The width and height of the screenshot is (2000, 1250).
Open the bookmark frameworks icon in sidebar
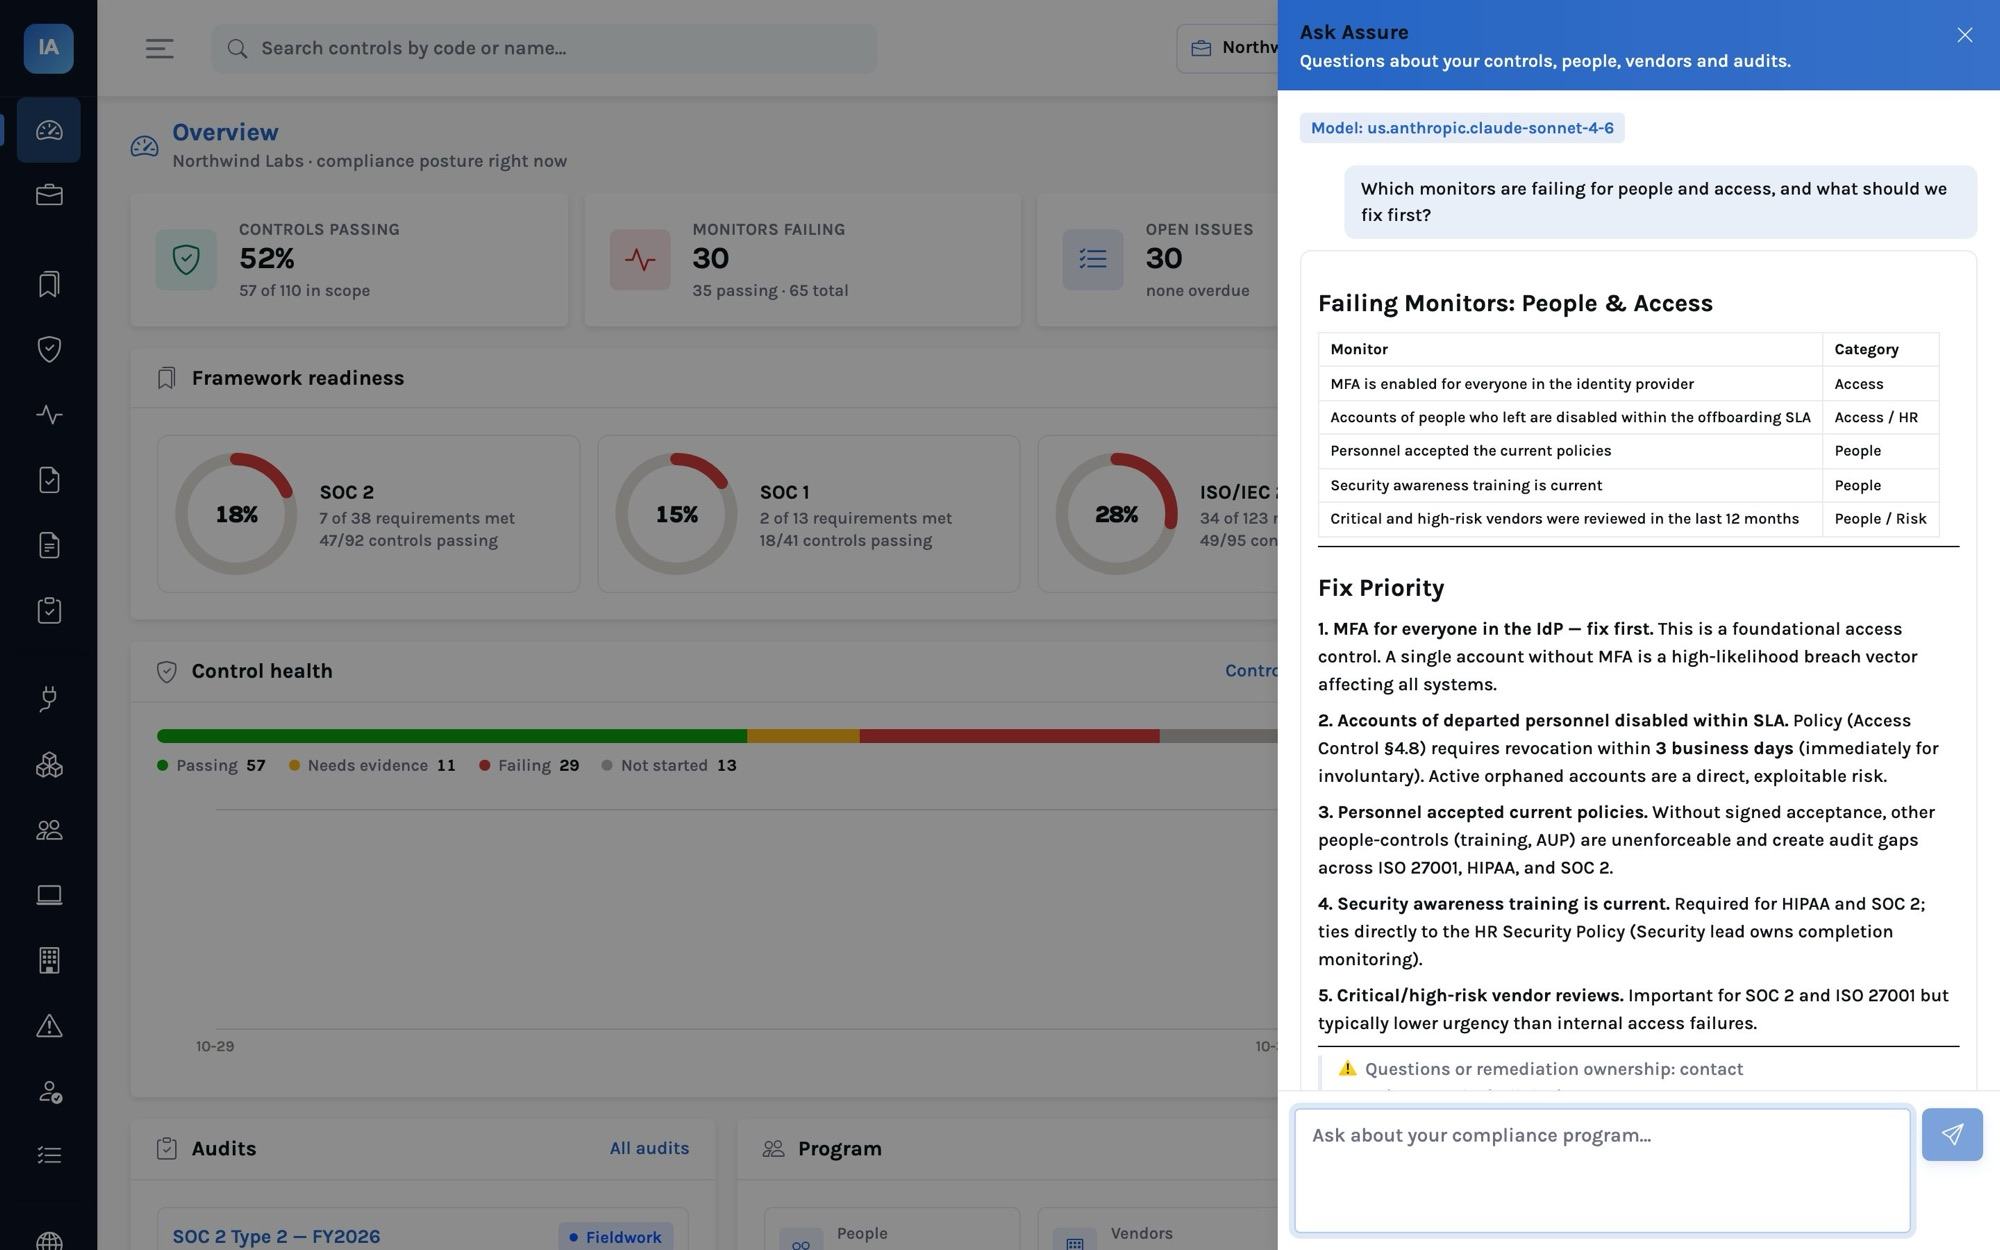coord(49,285)
